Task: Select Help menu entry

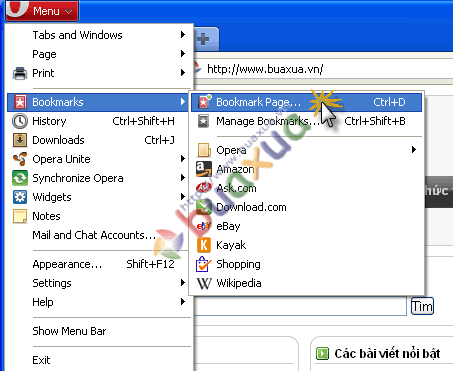Action: pos(99,302)
